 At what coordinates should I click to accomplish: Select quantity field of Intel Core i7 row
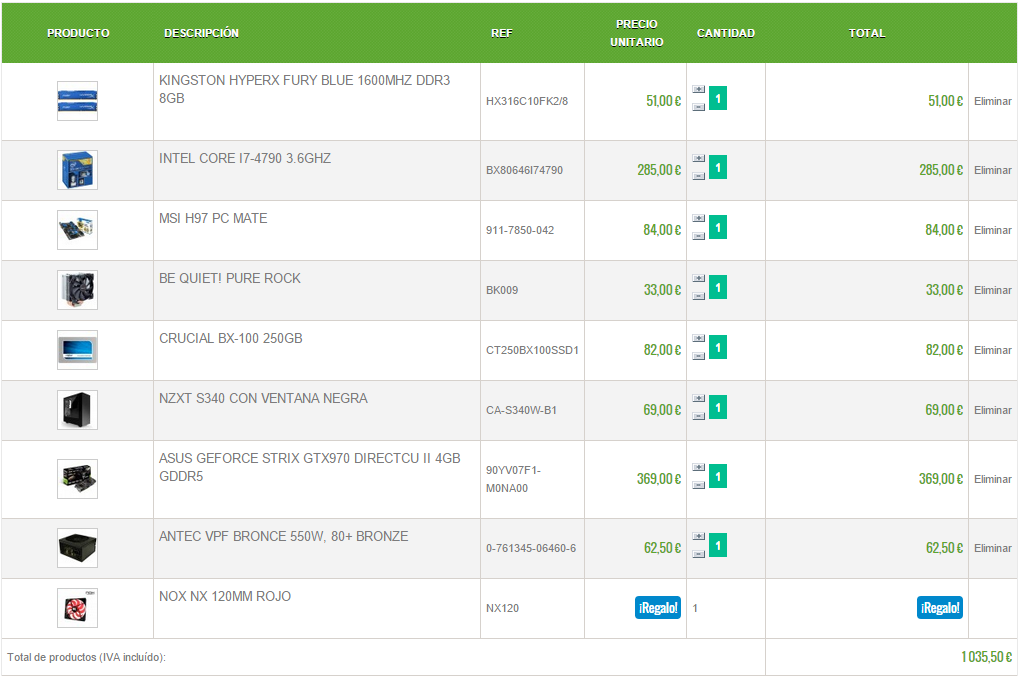(718, 168)
